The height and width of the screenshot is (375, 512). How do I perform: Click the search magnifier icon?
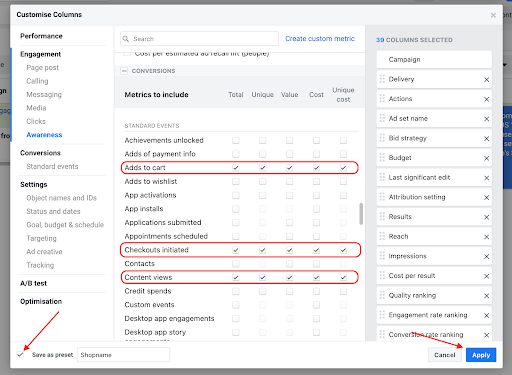pyautogui.click(x=126, y=39)
